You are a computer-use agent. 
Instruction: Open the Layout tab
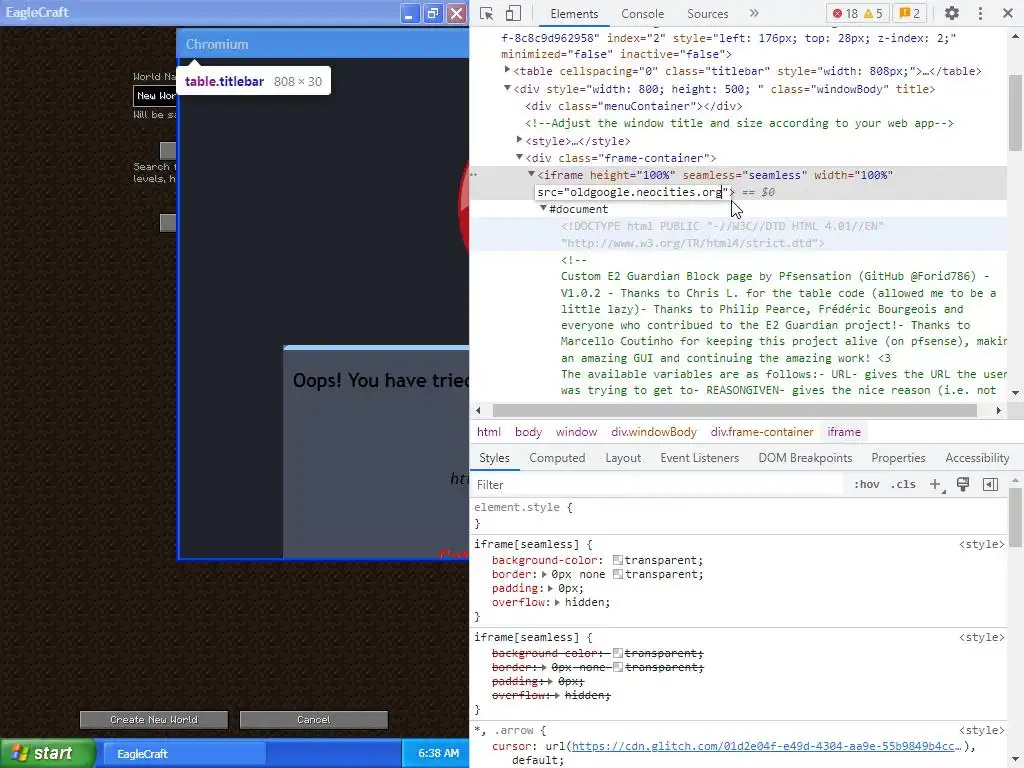click(x=623, y=458)
